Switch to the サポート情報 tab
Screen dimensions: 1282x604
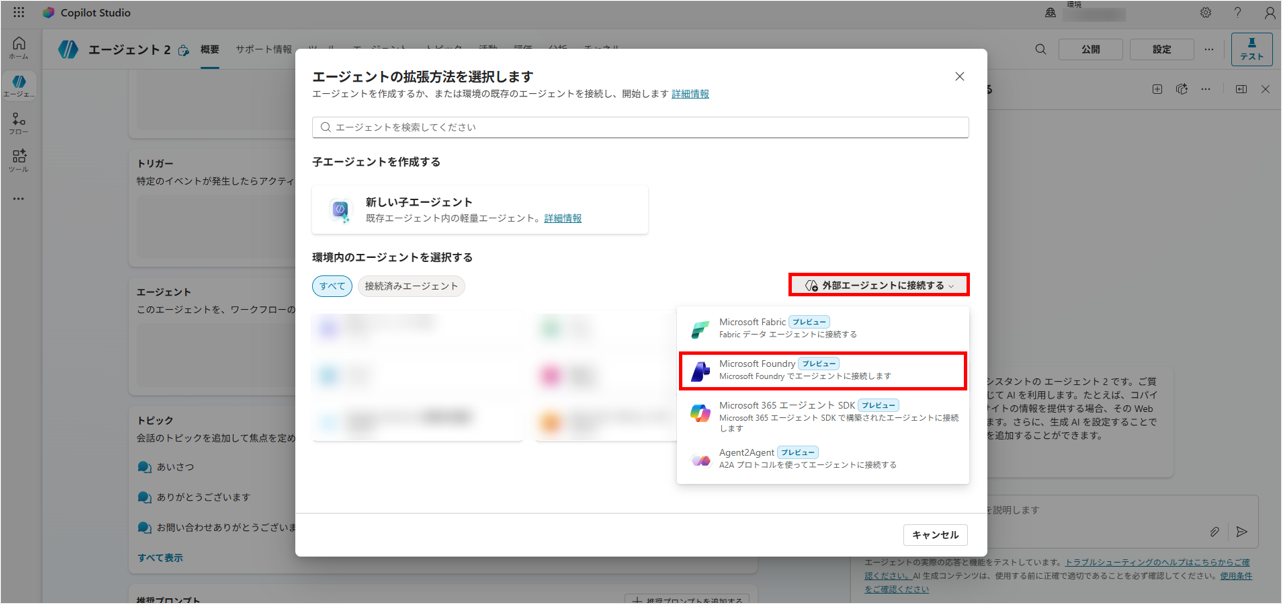[x=264, y=49]
